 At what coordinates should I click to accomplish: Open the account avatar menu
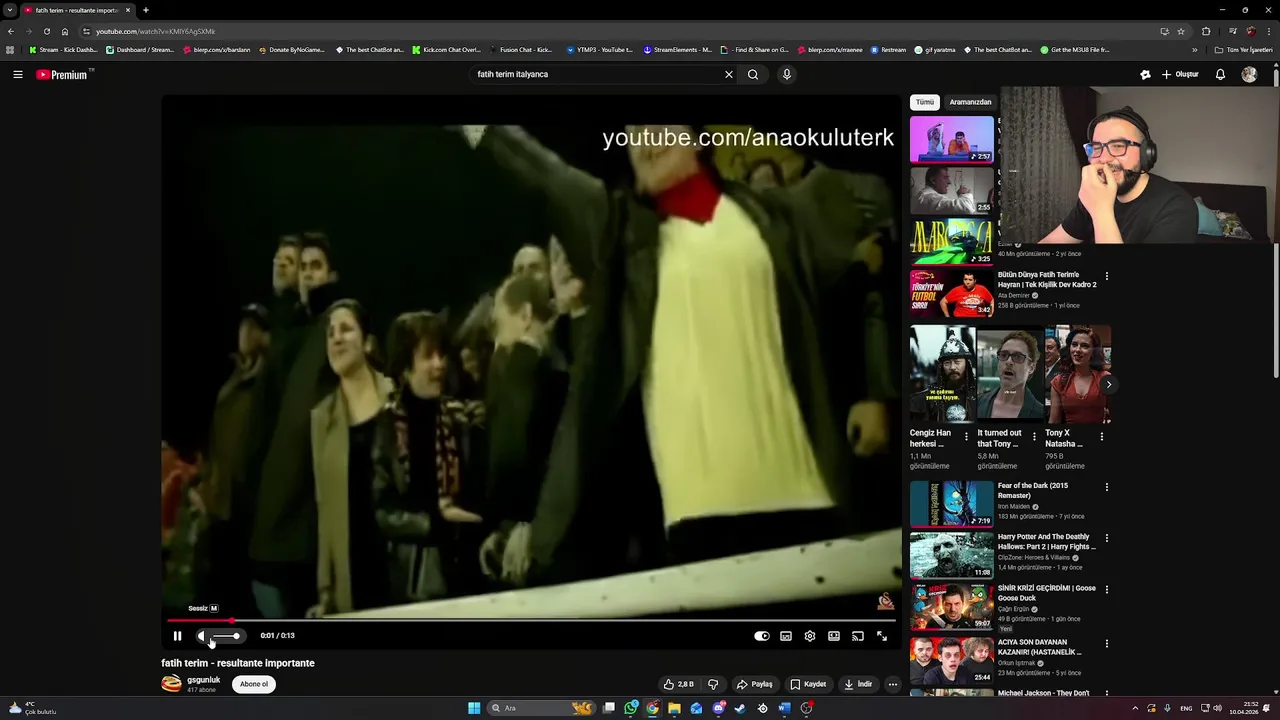[x=1249, y=74]
